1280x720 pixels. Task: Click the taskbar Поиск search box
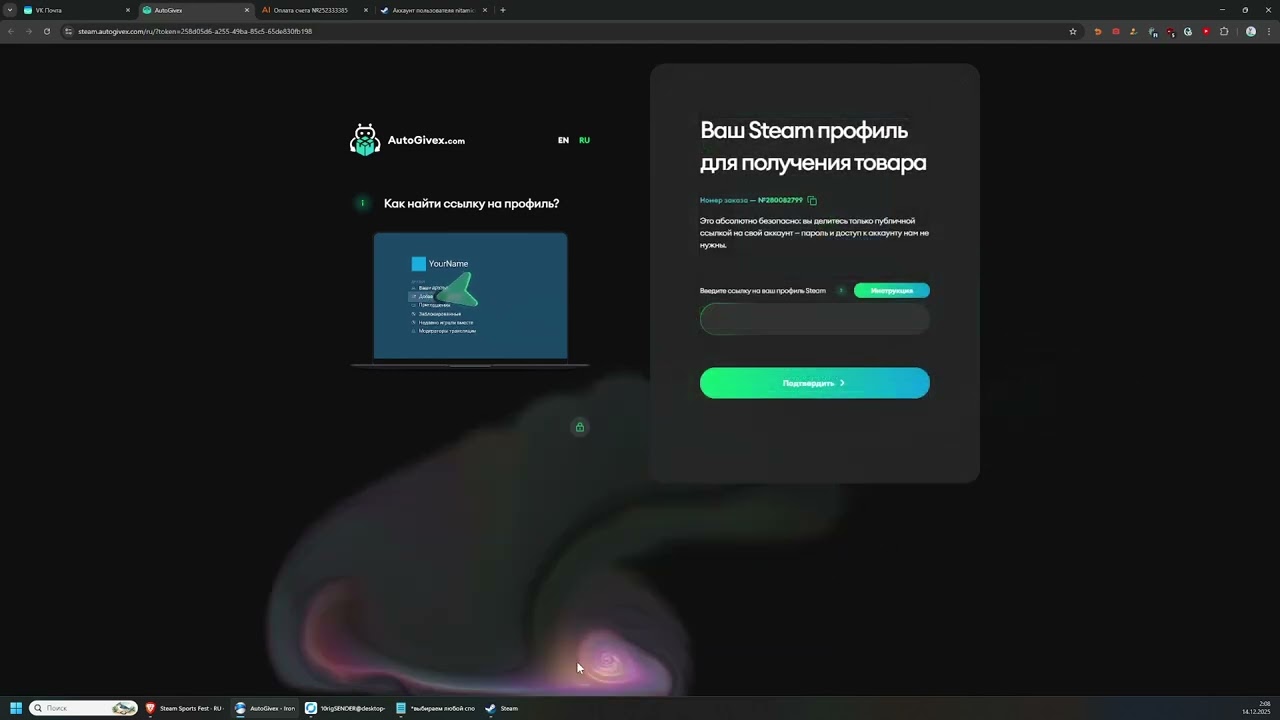(84, 708)
